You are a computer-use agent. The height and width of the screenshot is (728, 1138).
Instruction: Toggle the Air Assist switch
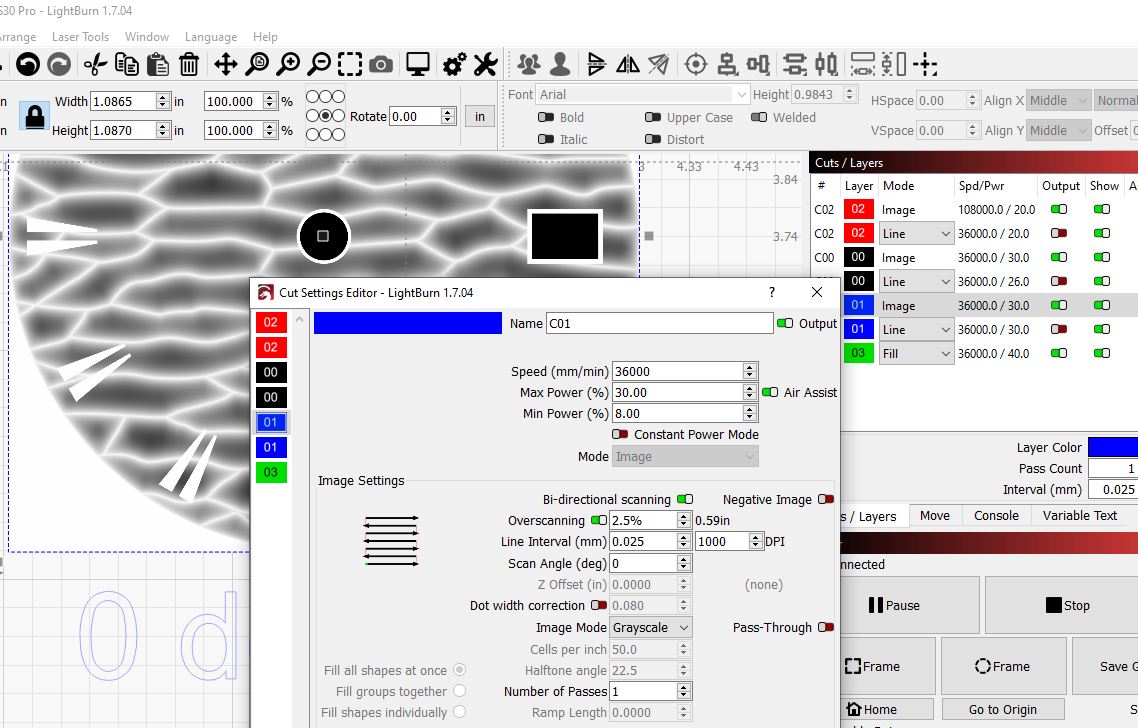(x=769, y=392)
